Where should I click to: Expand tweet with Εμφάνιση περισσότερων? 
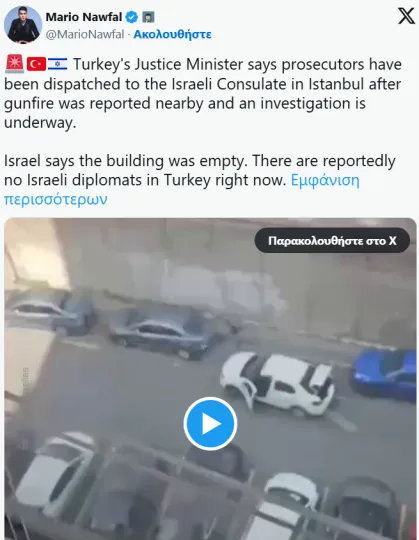point(181,189)
